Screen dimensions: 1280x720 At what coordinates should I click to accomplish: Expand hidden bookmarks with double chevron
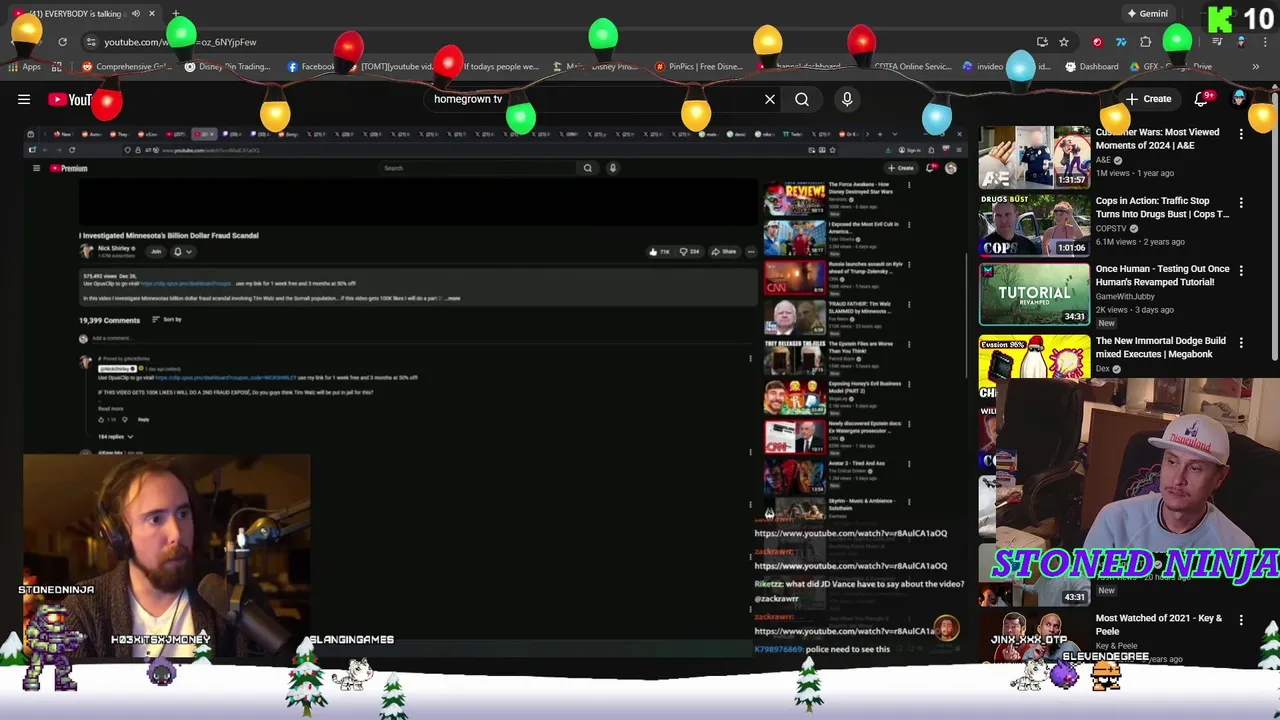1256,67
